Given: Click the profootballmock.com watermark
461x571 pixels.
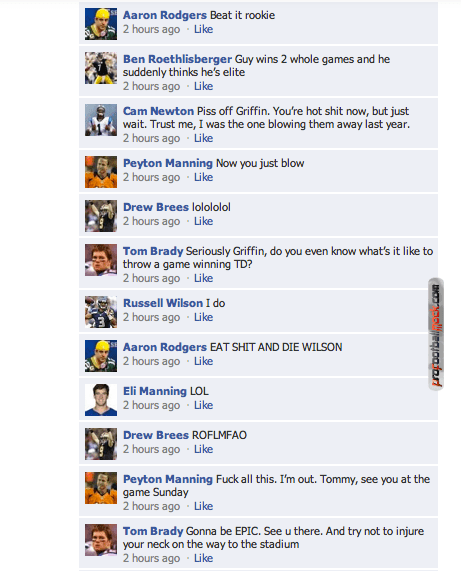Looking at the screenshot, I should click(436, 334).
